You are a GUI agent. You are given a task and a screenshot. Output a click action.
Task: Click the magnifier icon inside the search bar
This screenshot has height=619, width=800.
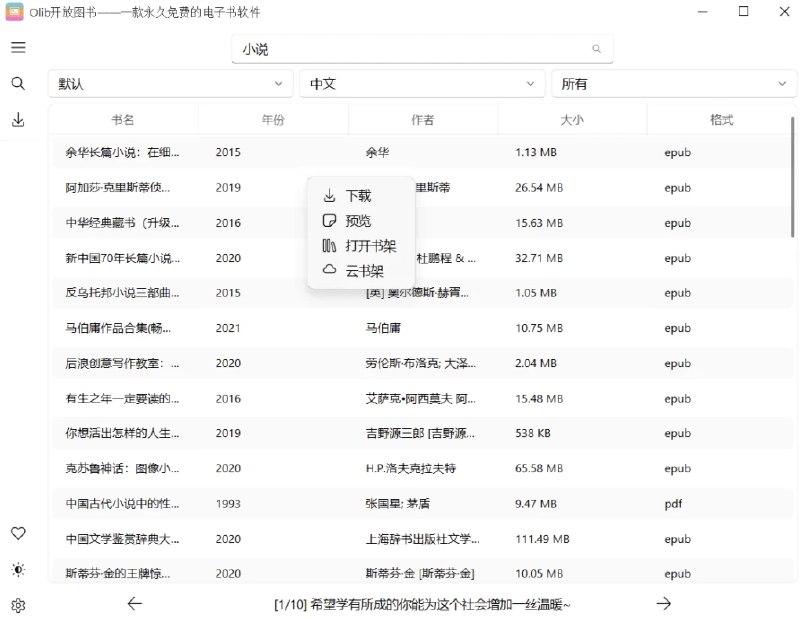click(596, 48)
